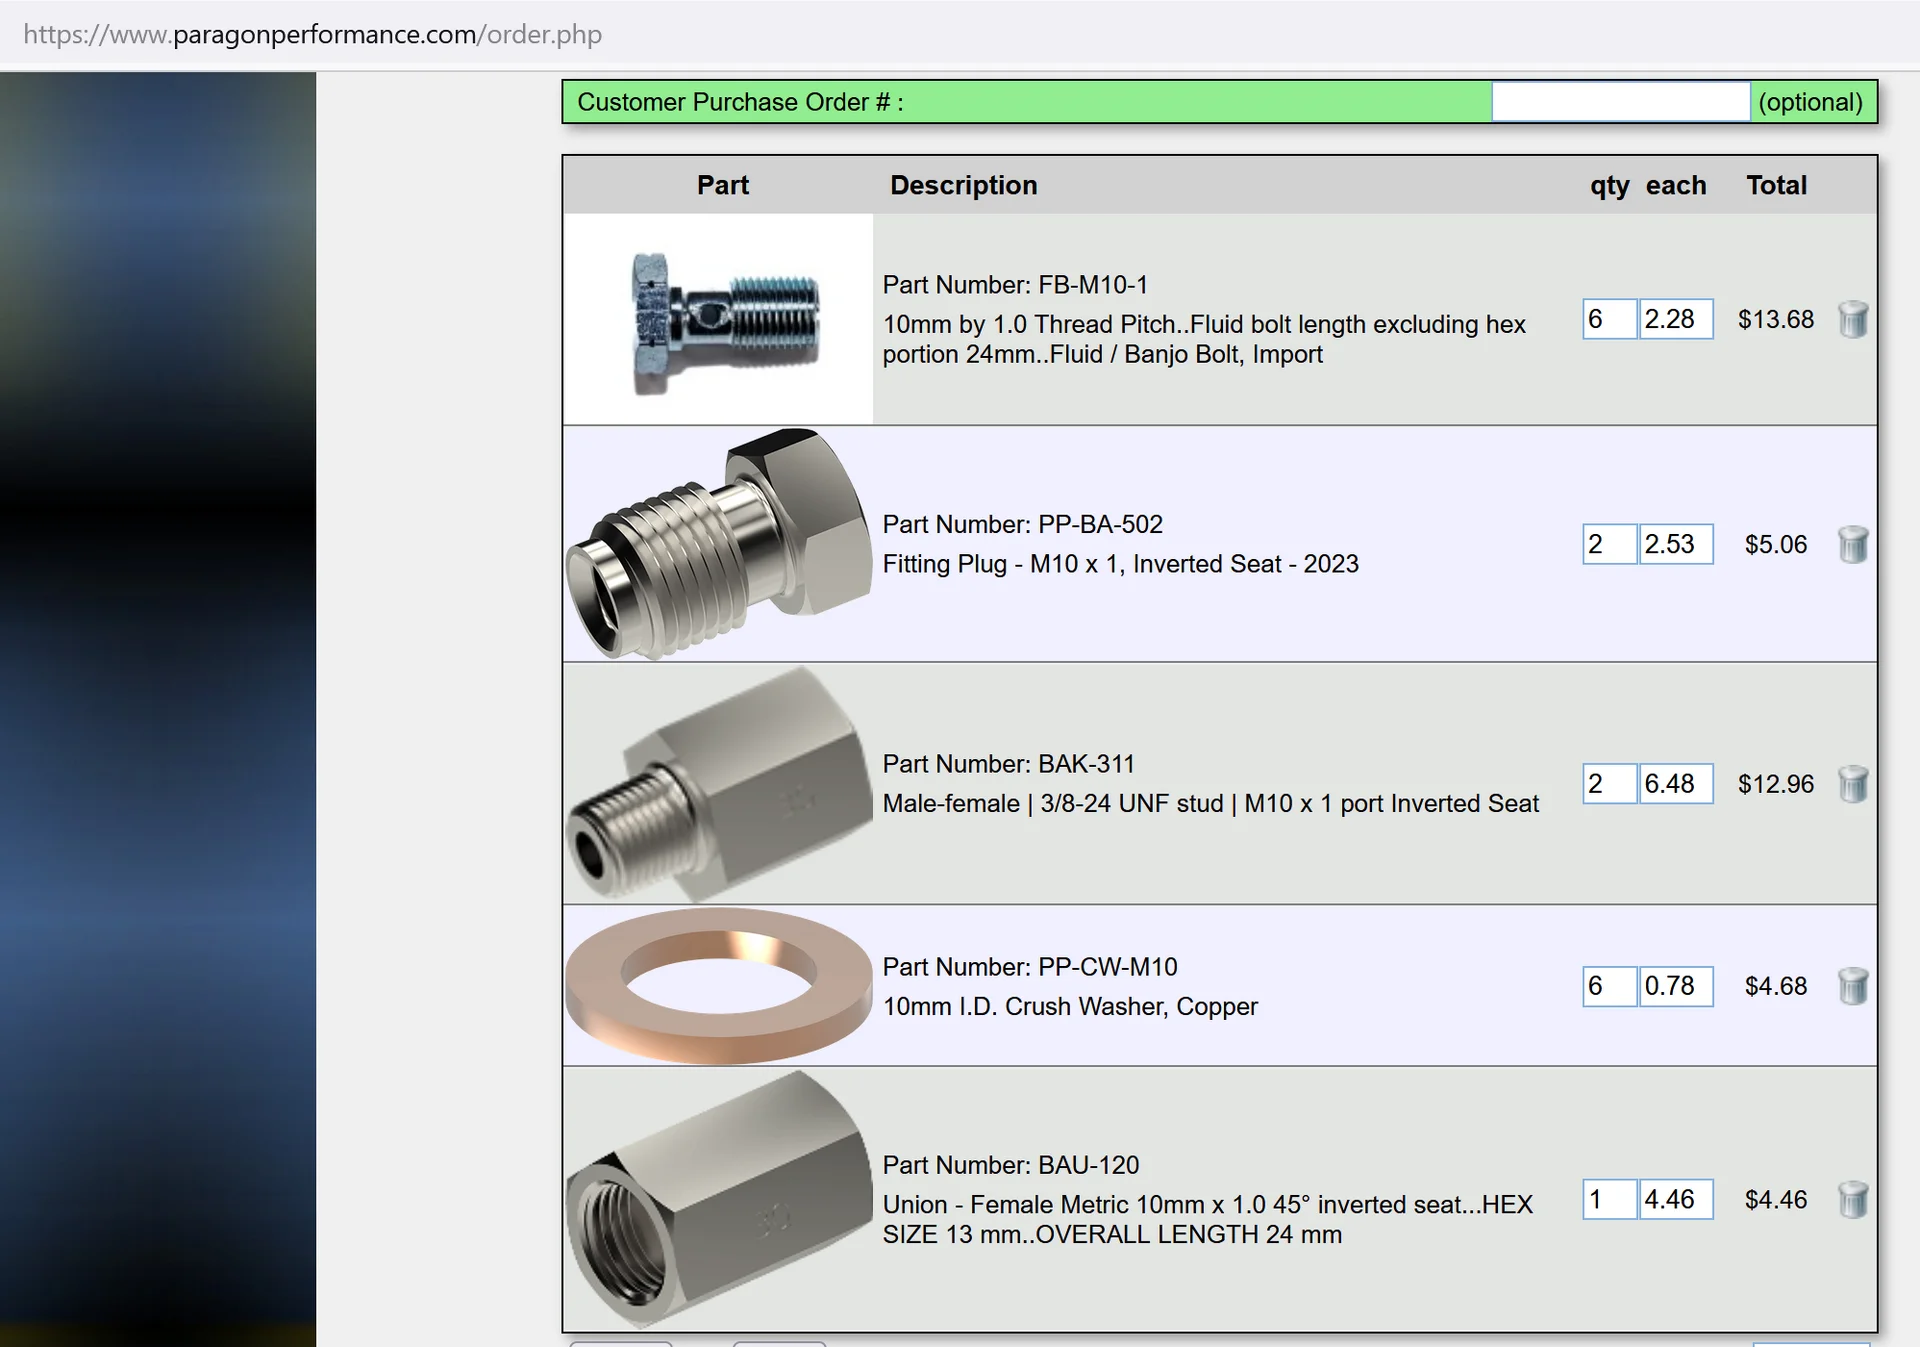
Task: Click the browser address bar URL
Action: (312, 35)
